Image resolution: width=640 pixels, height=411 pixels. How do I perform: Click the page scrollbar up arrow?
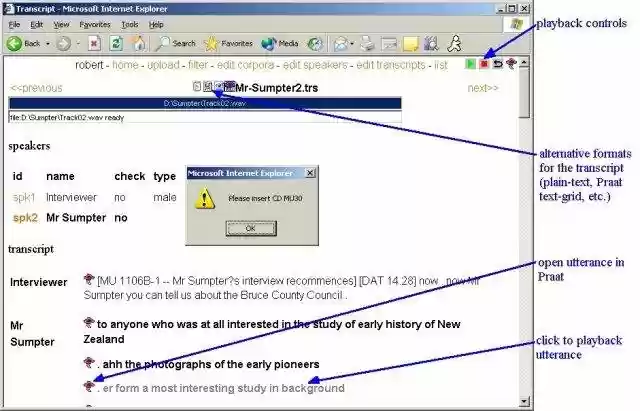click(524, 62)
